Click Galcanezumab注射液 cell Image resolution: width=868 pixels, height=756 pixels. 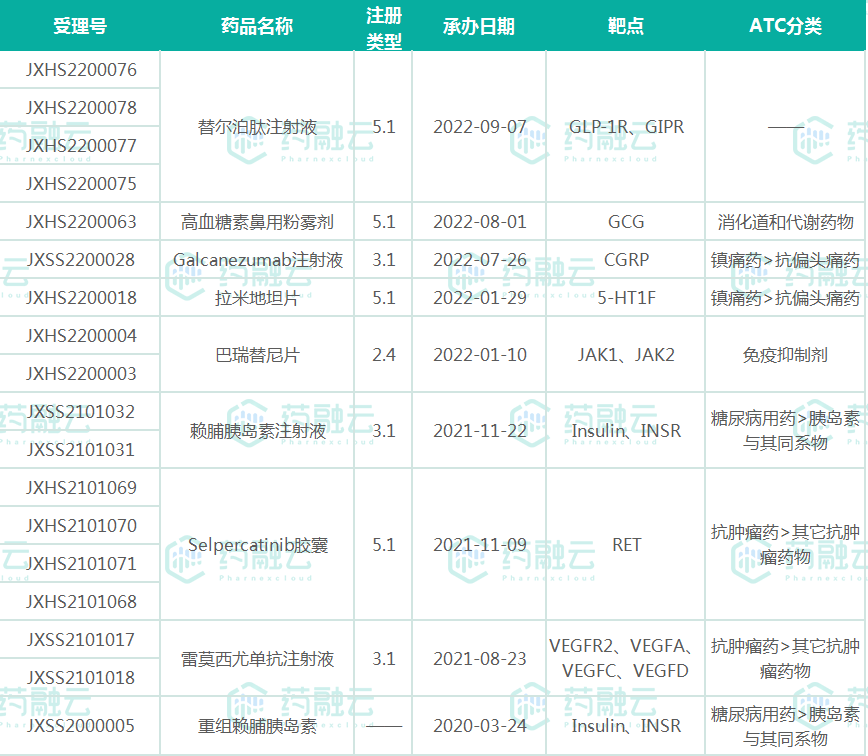257,260
